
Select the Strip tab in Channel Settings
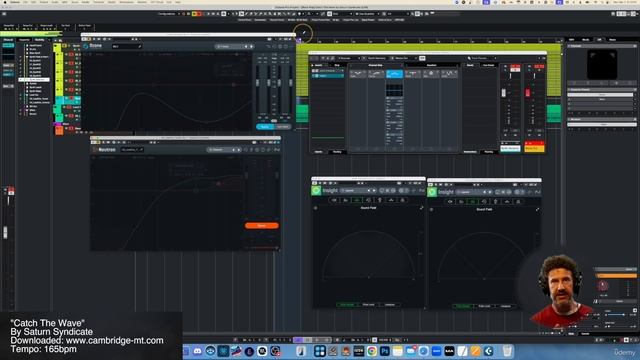coord(337,65)
